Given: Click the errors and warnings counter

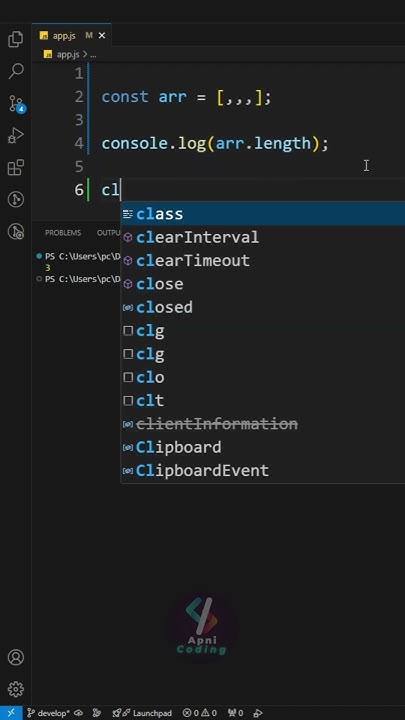Looking at the screenshot, I should pyautogui.click(x=200, y=713).
